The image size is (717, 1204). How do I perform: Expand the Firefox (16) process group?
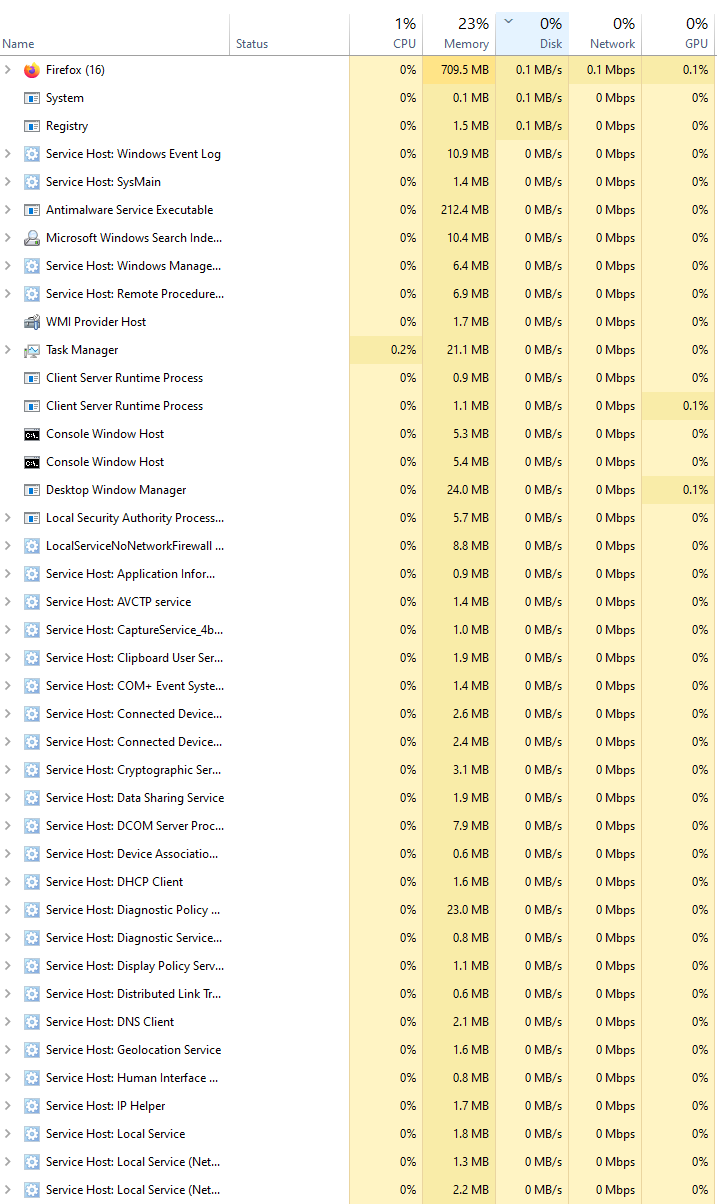tap(8, 70)
